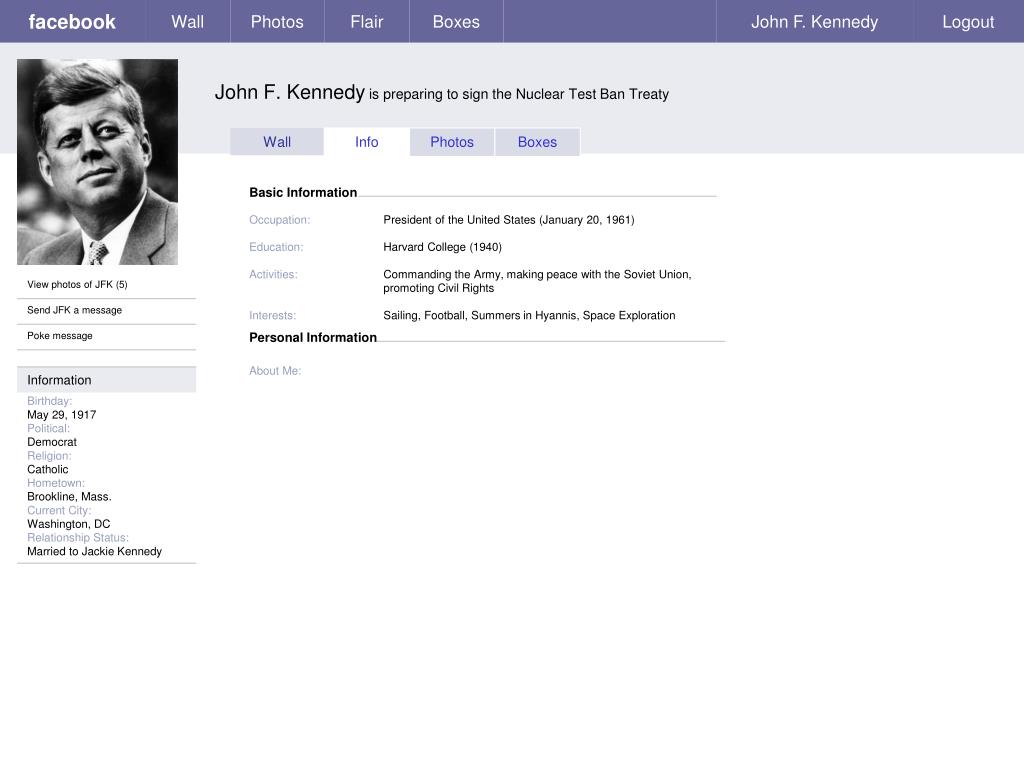Click the 'Commanding the Army' activities text
Image resolution: width=1024 pixels, height=768 pixels.
tap(537, 281)
